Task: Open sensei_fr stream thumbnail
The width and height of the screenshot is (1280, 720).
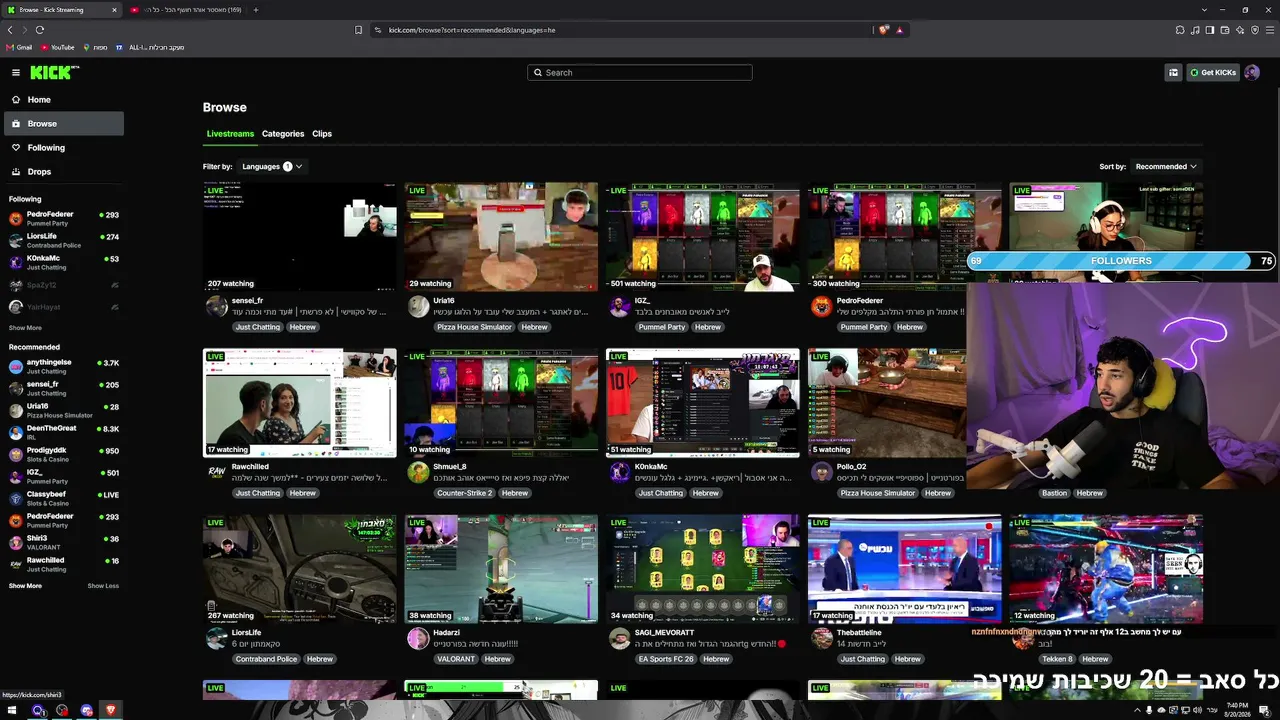Action: point(300,236)
